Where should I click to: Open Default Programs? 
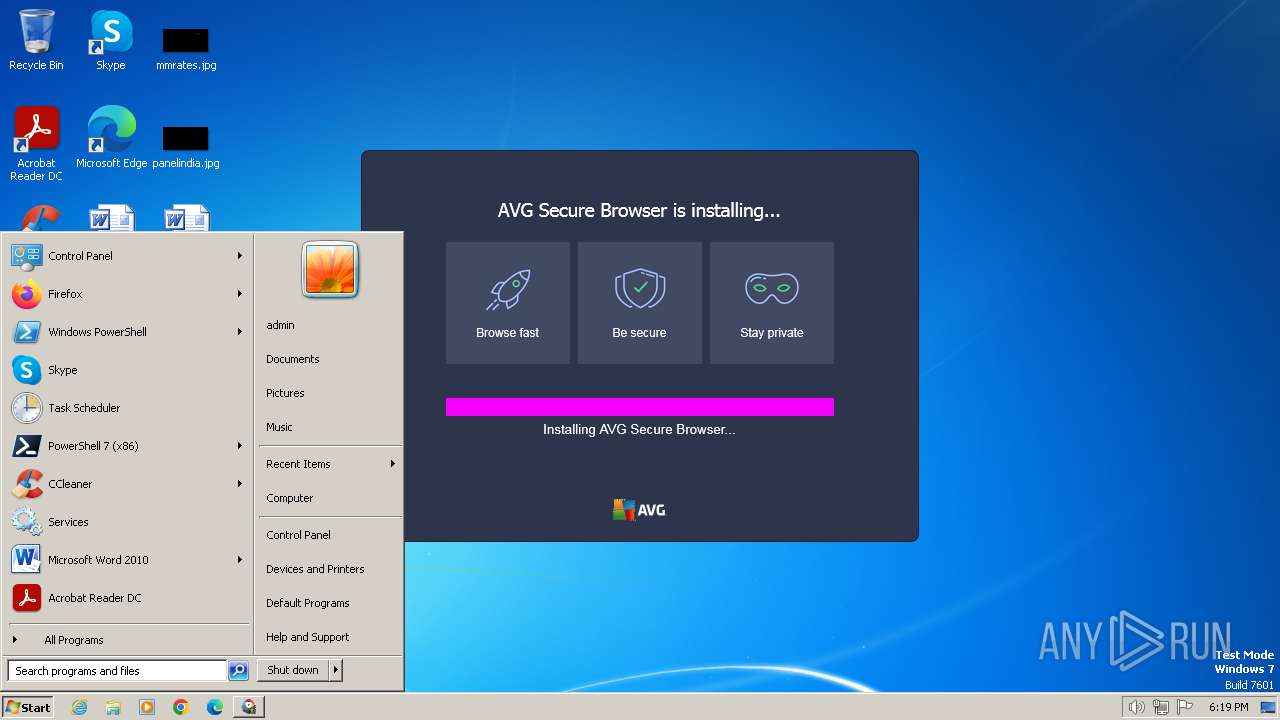pos(330,603)
